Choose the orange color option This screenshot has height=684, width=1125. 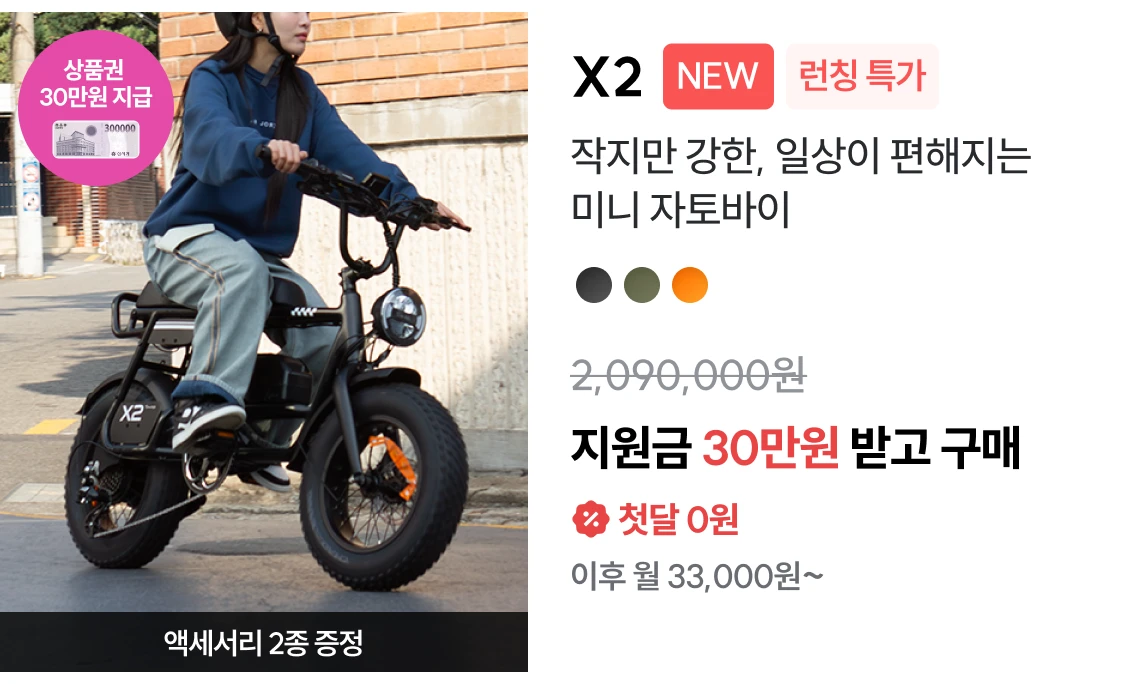click(x=689, y=285)
